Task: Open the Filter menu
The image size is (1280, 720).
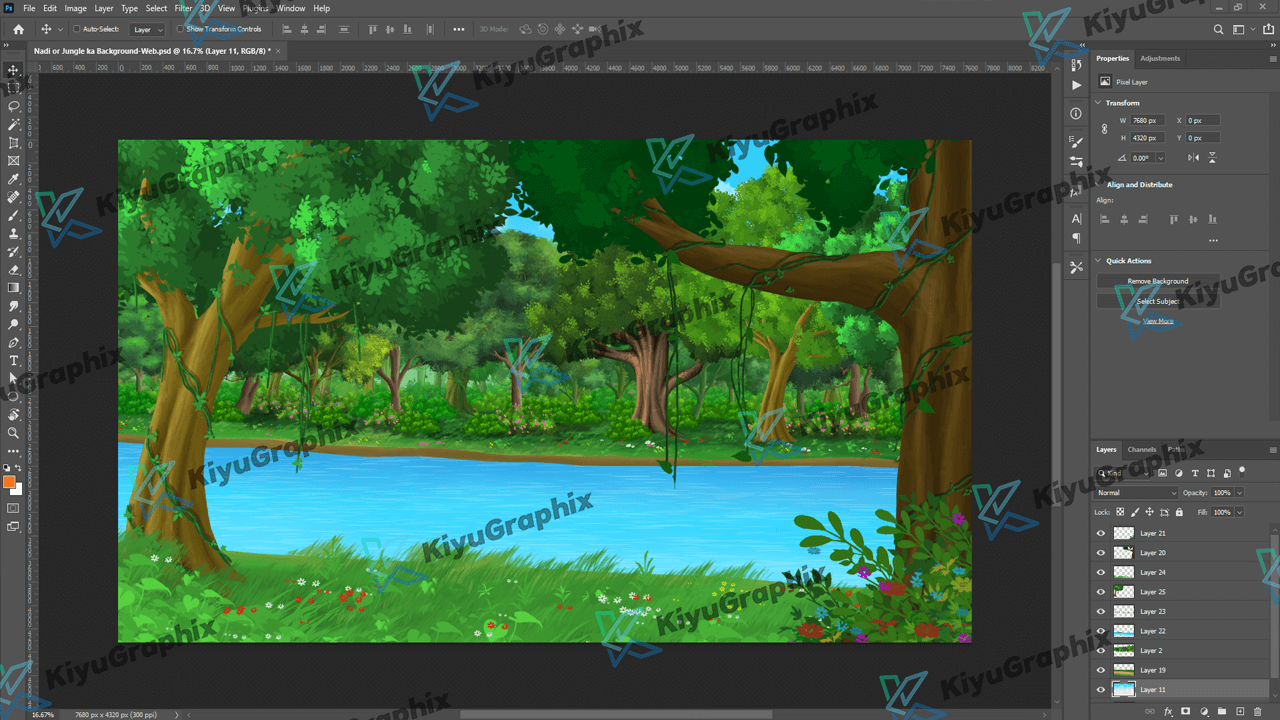Action: 183,8
